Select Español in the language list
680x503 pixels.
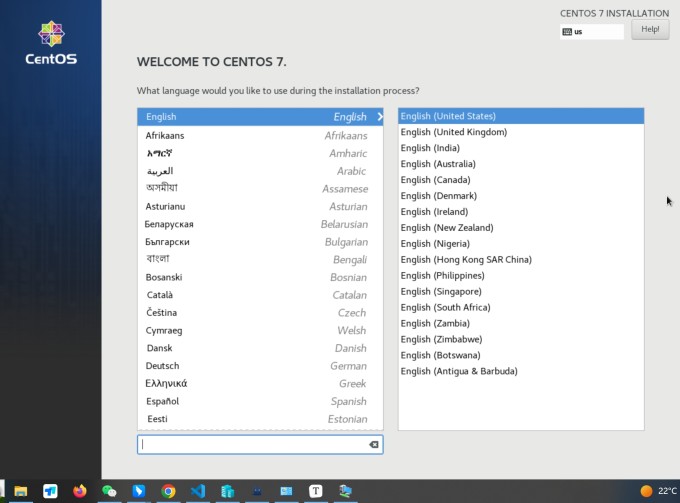[260, 402]
